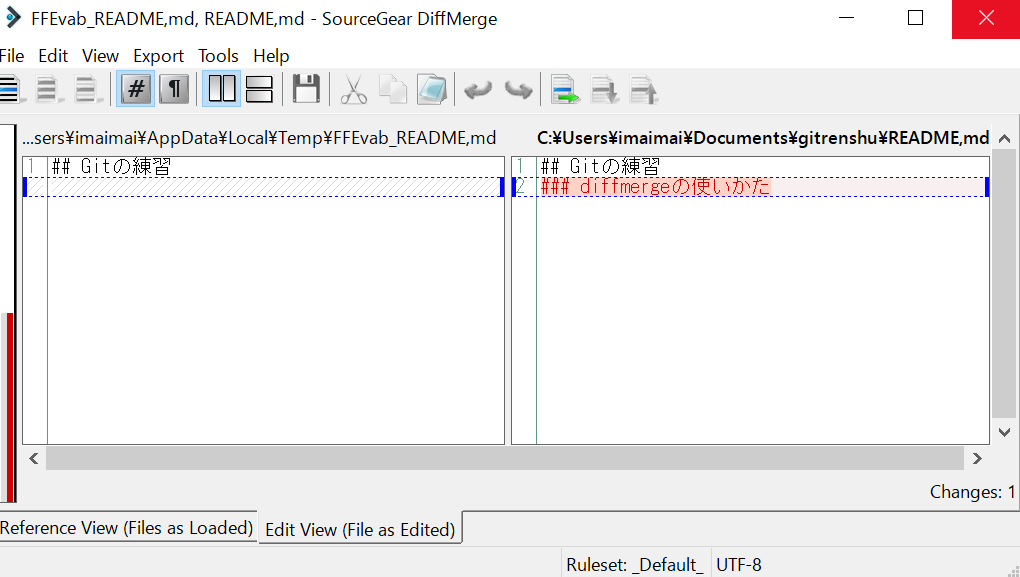Toggle line numbers with the # button
1020x577 pixels.
[x=136, y=89]
